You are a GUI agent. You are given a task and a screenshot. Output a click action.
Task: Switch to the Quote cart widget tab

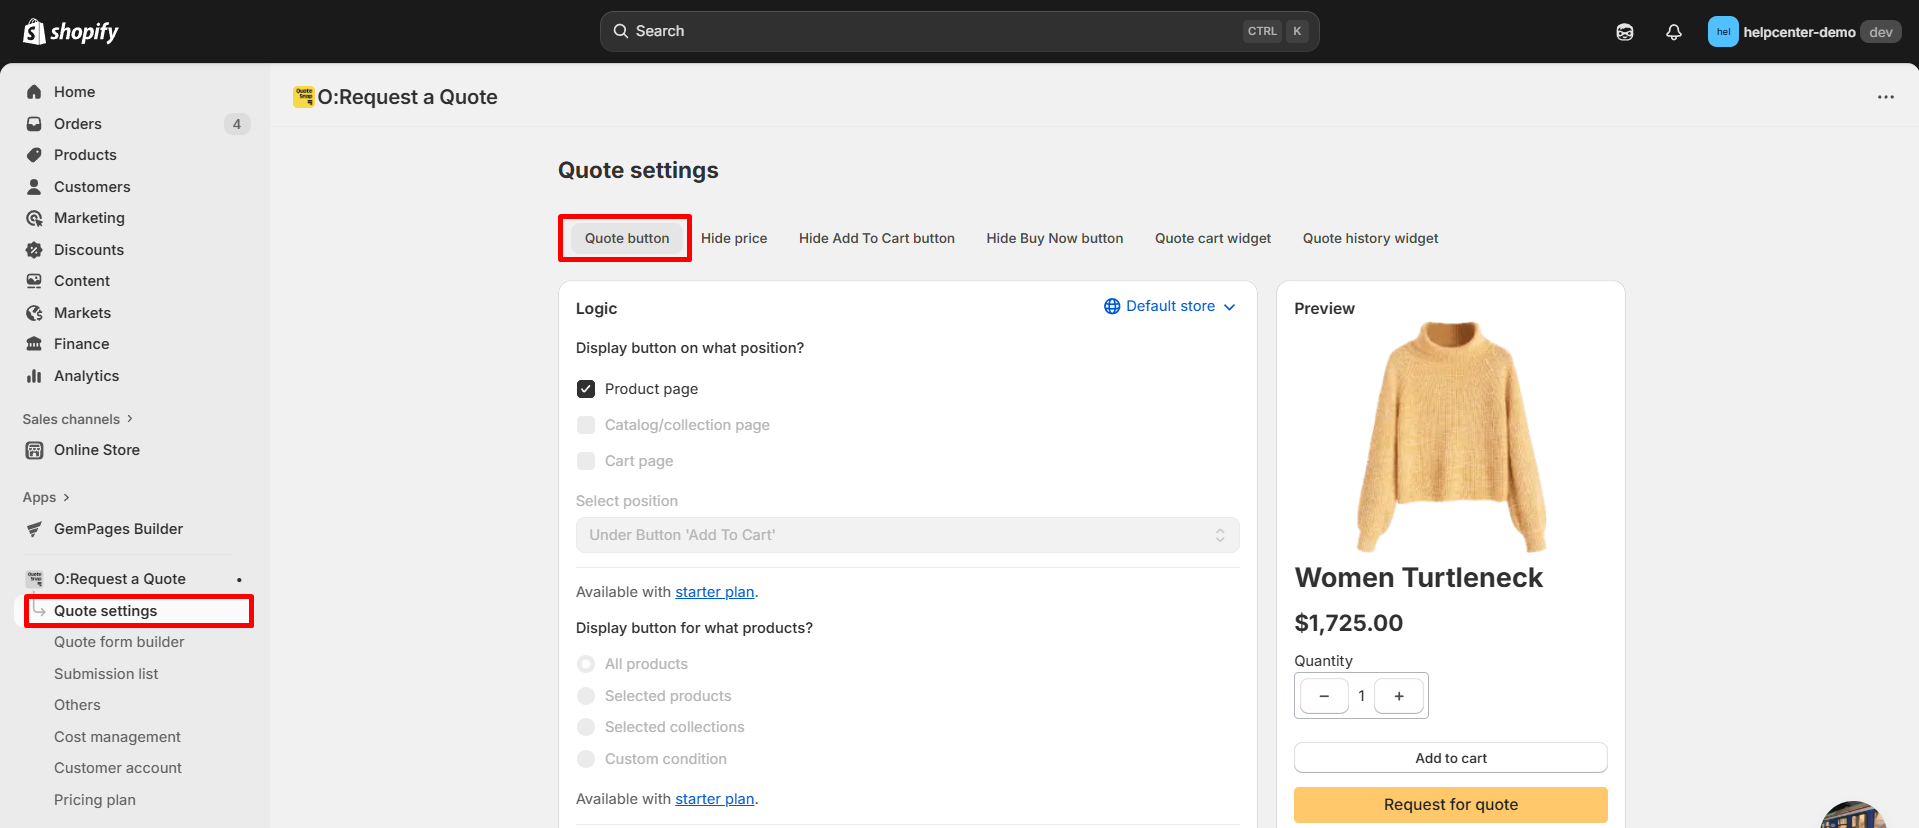(1212, 239)
